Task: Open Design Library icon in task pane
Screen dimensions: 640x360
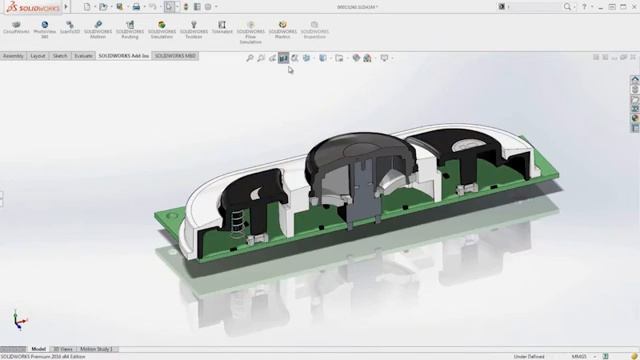Action: tap(635, 89)
